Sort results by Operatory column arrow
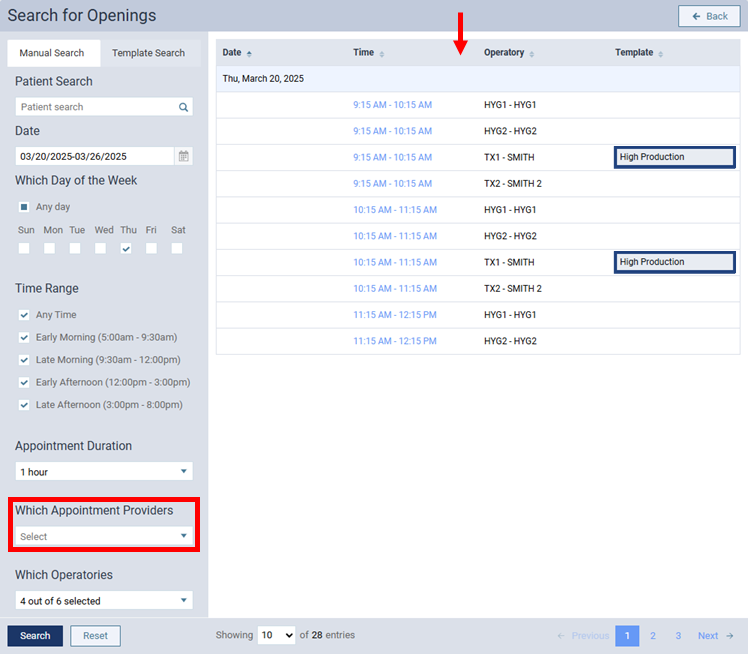 point(532,53)
